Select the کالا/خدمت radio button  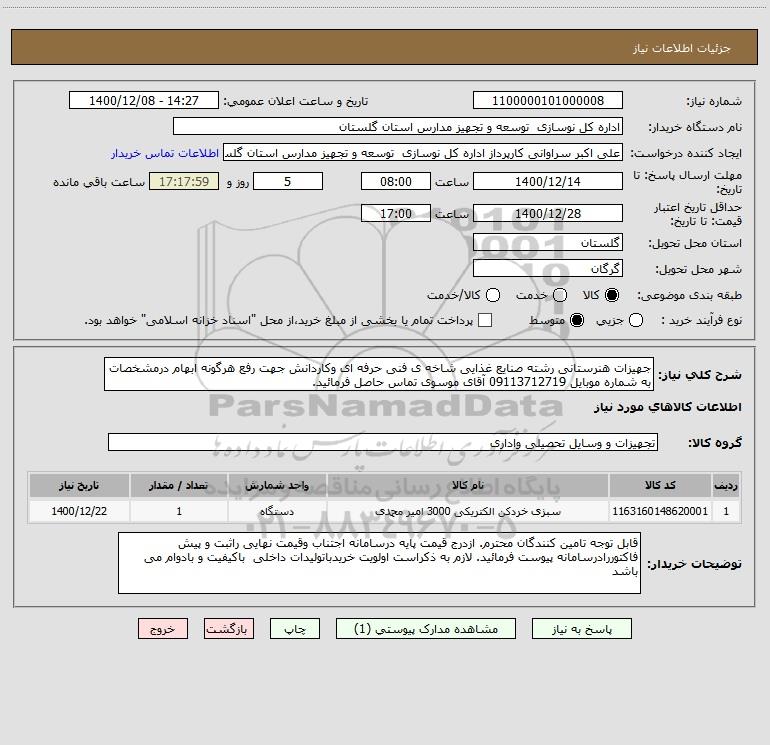click(493, 295)
